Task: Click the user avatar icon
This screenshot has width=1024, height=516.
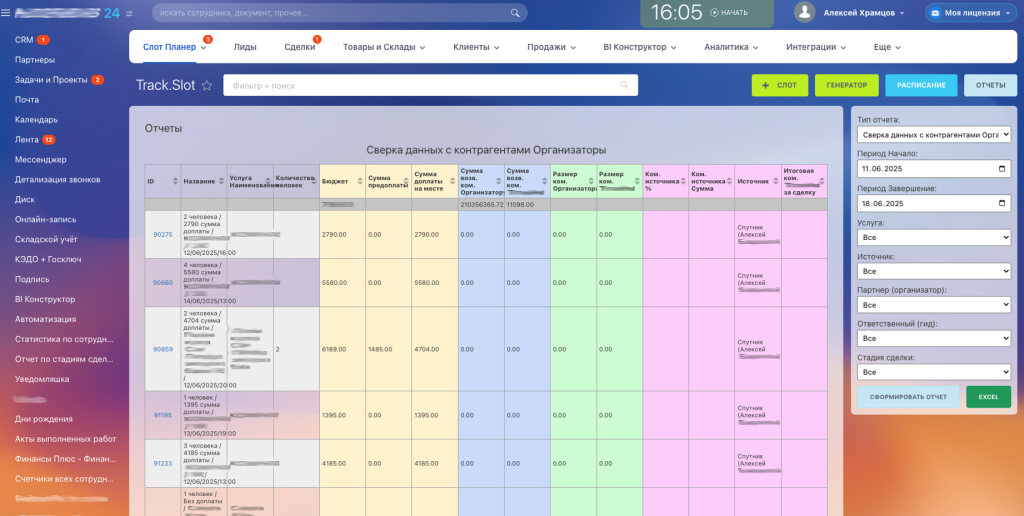Action: pyautogui.click(x=805, y=13)
